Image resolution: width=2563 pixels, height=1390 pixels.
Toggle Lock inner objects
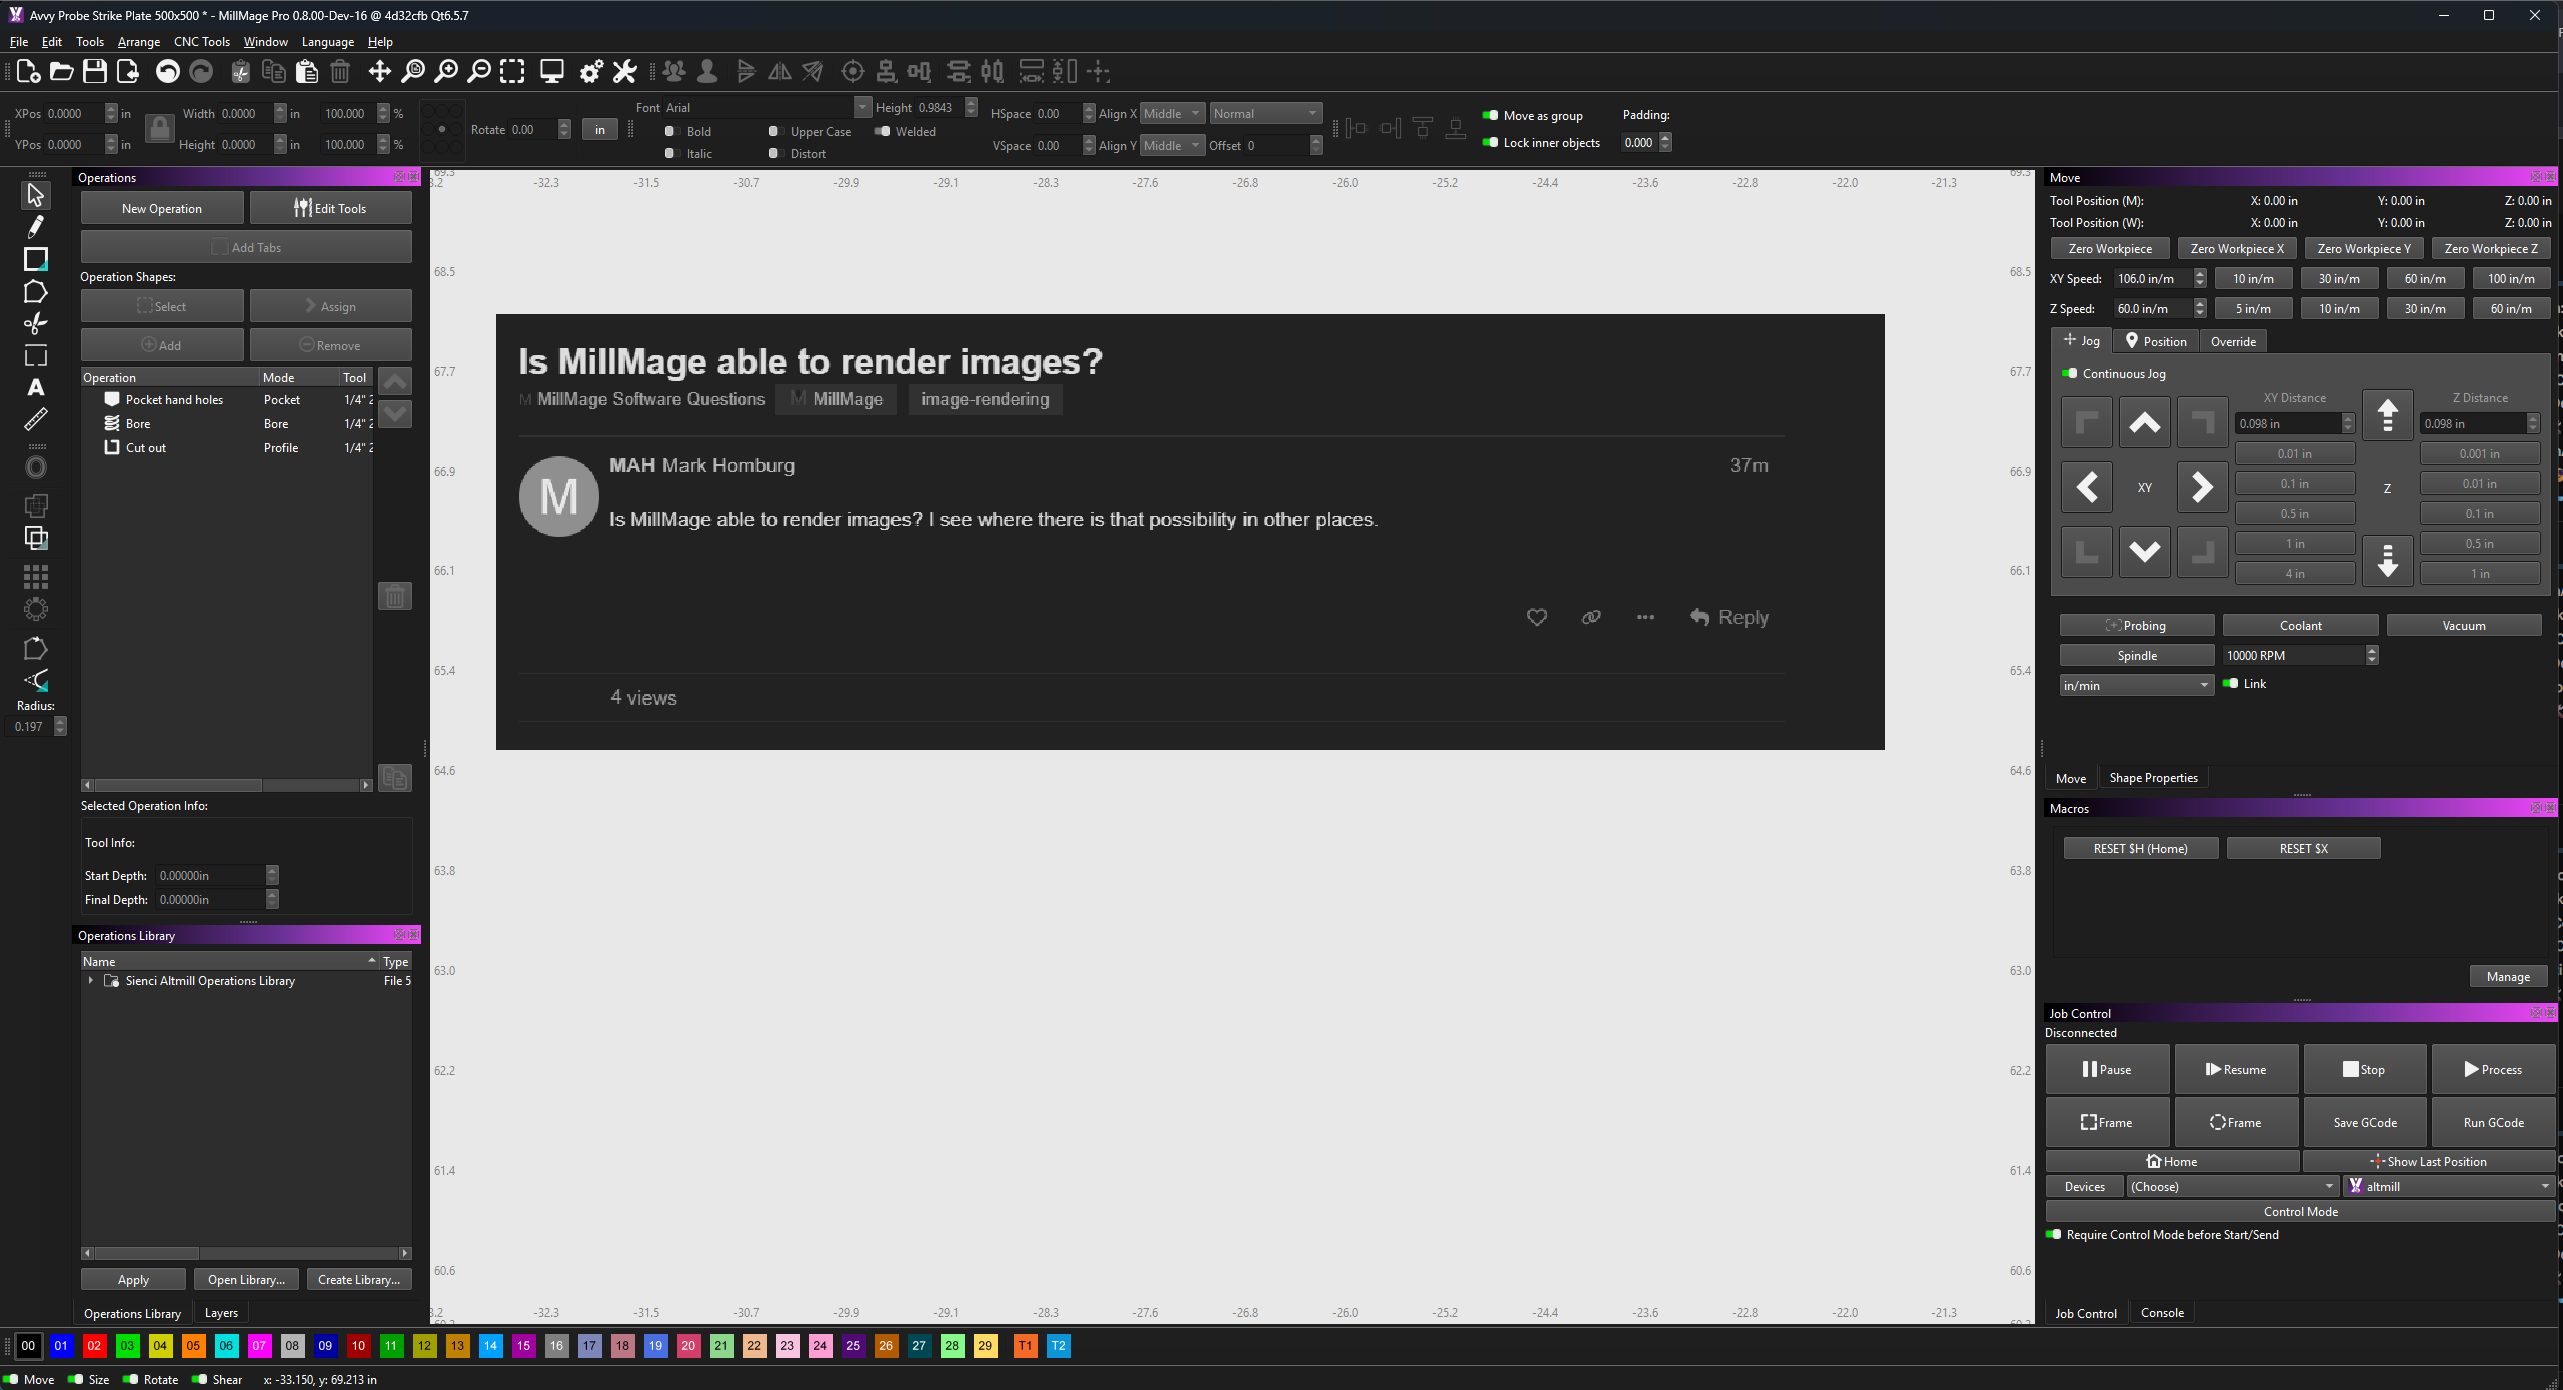pos(1490,142)
